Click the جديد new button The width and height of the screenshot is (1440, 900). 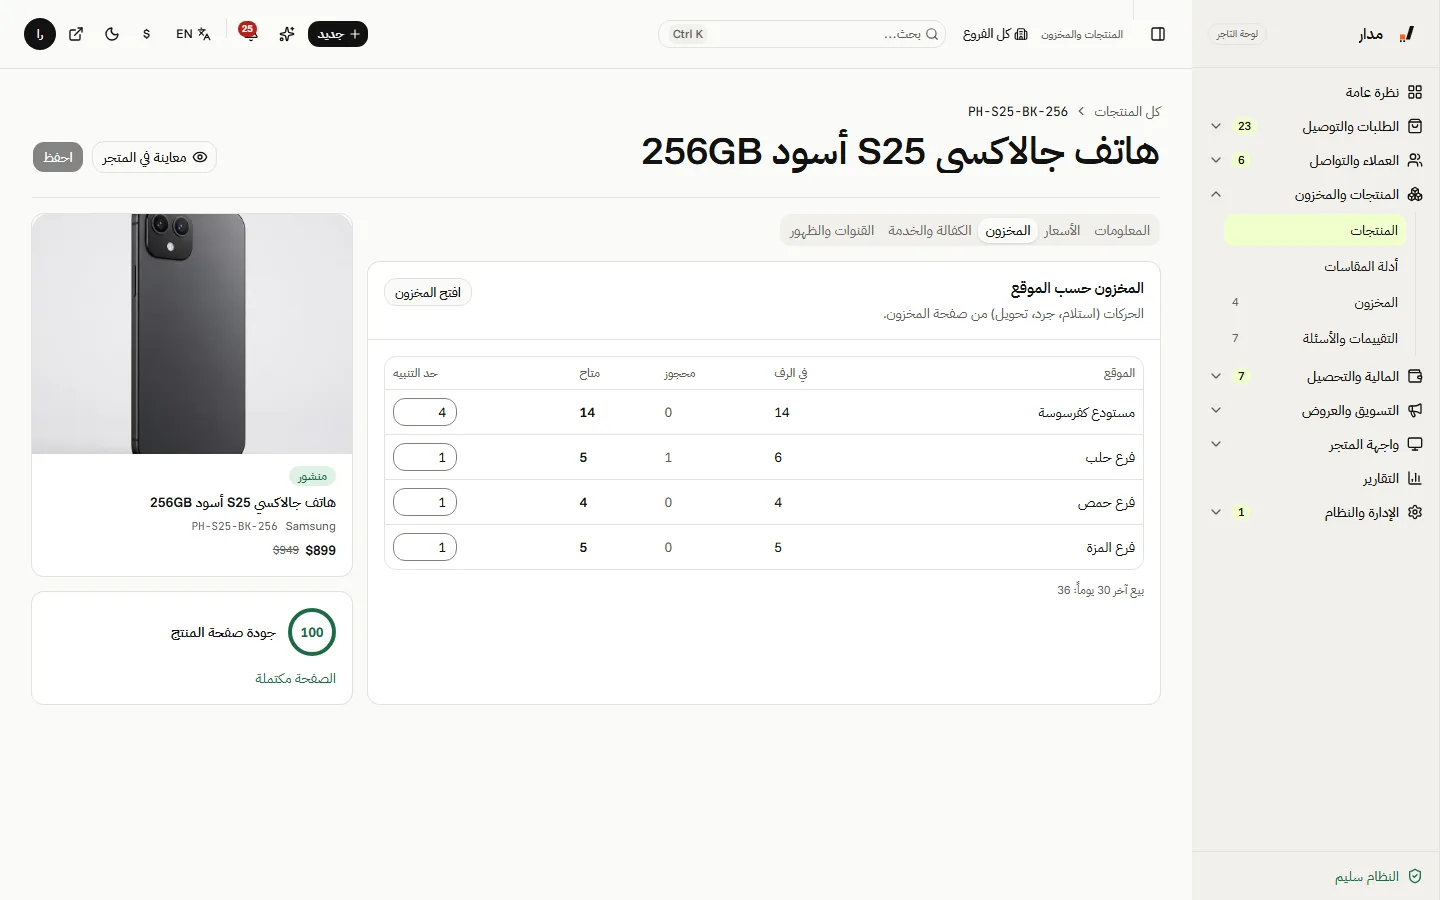(x=338, y=34)
